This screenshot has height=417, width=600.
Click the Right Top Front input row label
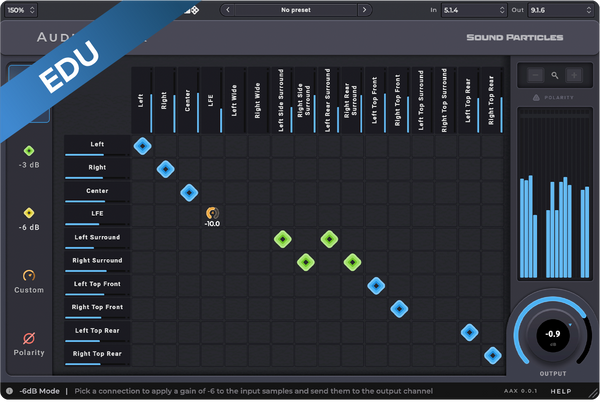97,308
